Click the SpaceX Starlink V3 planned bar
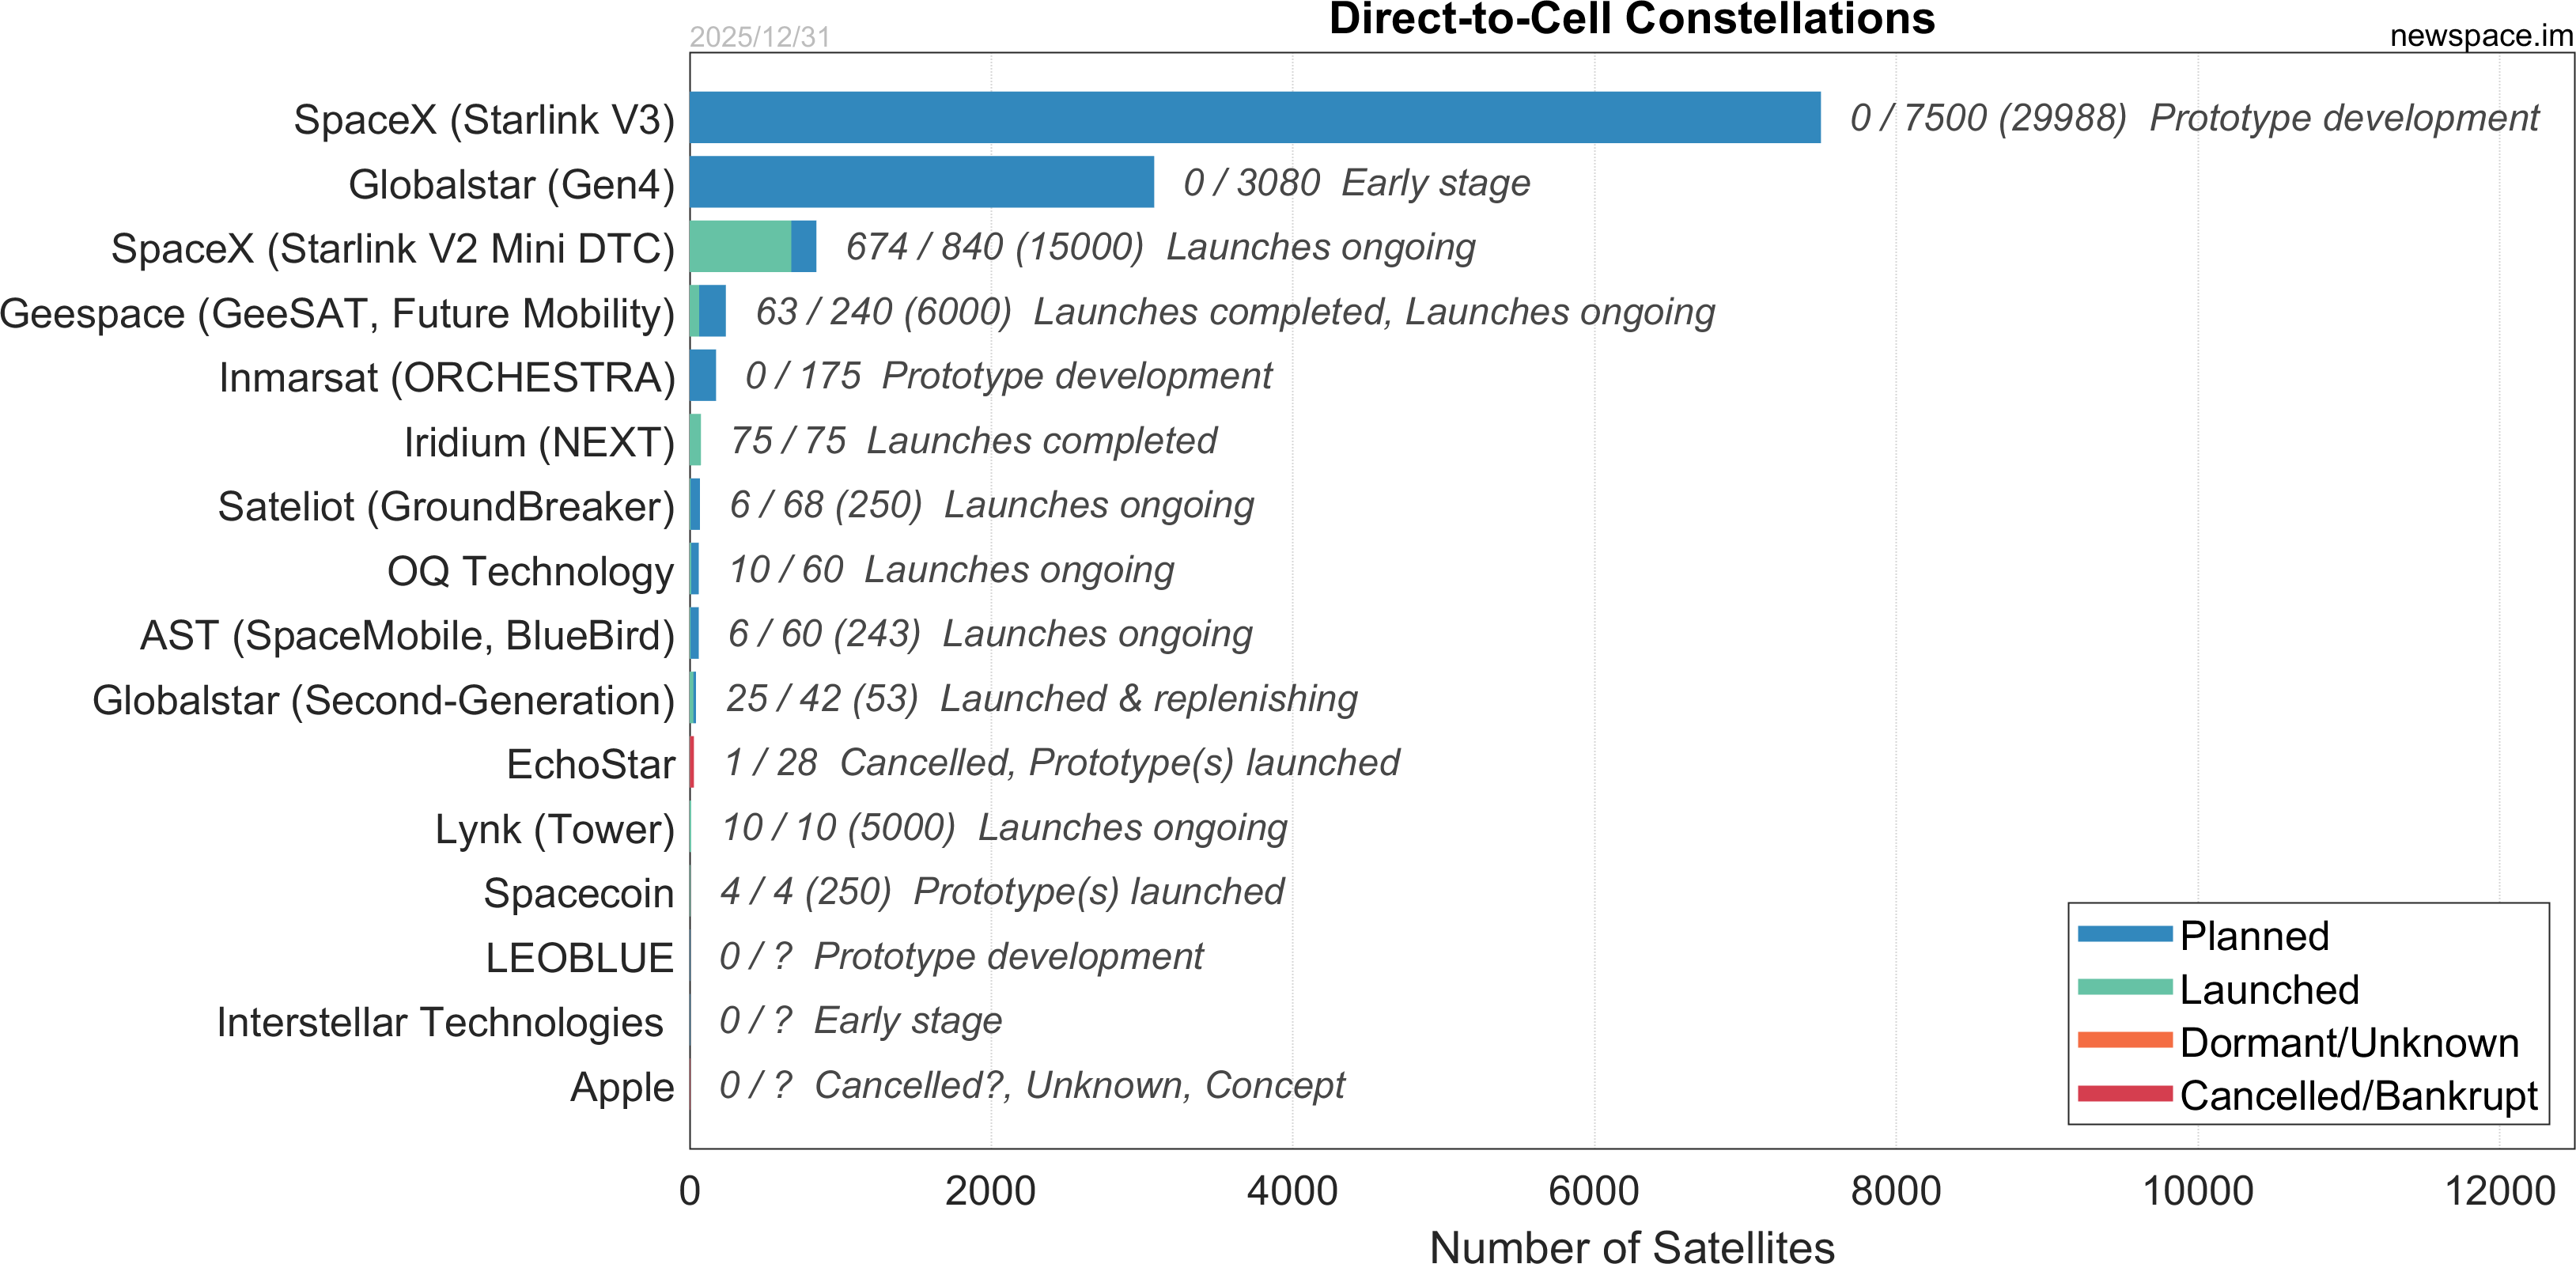2576x1264 pixels. [1254, 117]
